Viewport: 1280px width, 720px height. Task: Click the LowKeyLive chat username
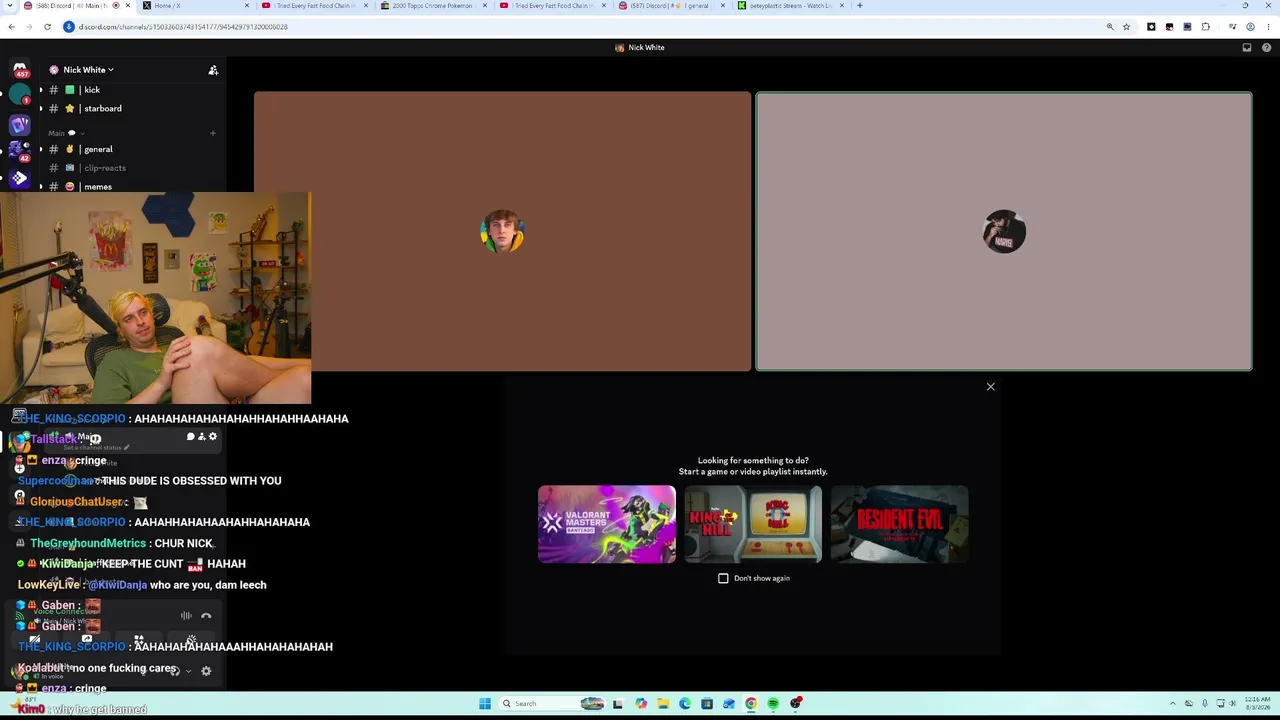[48, 585]
